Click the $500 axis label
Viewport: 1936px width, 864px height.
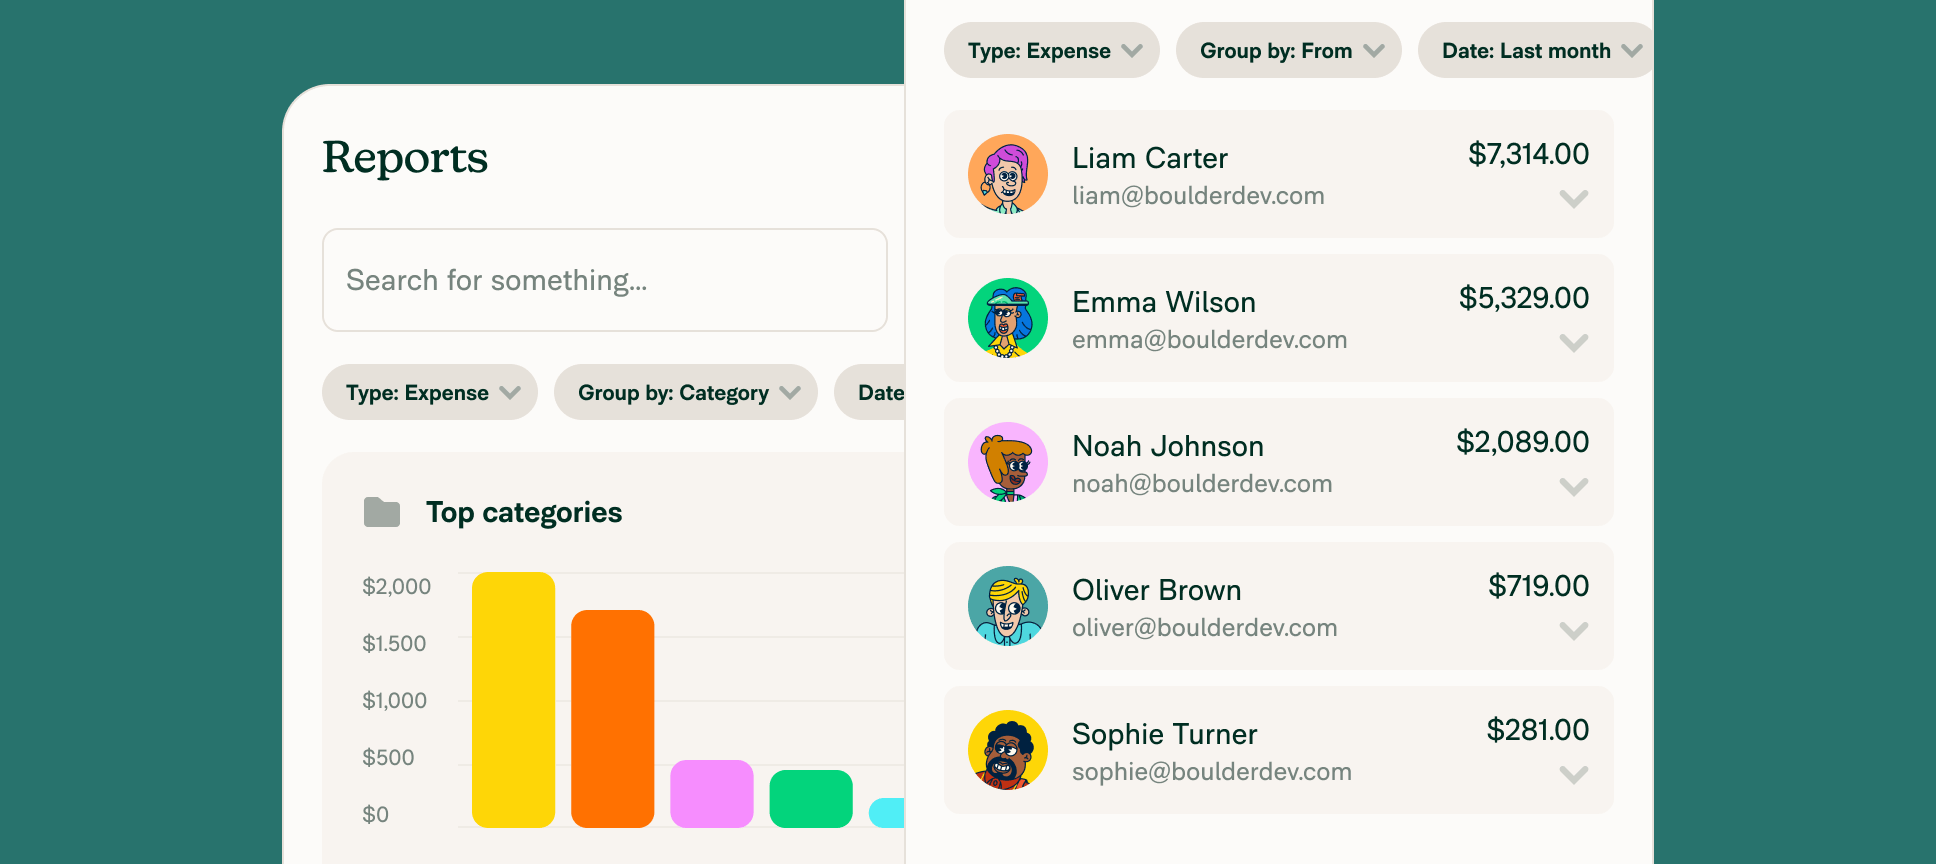coord(388,758)
